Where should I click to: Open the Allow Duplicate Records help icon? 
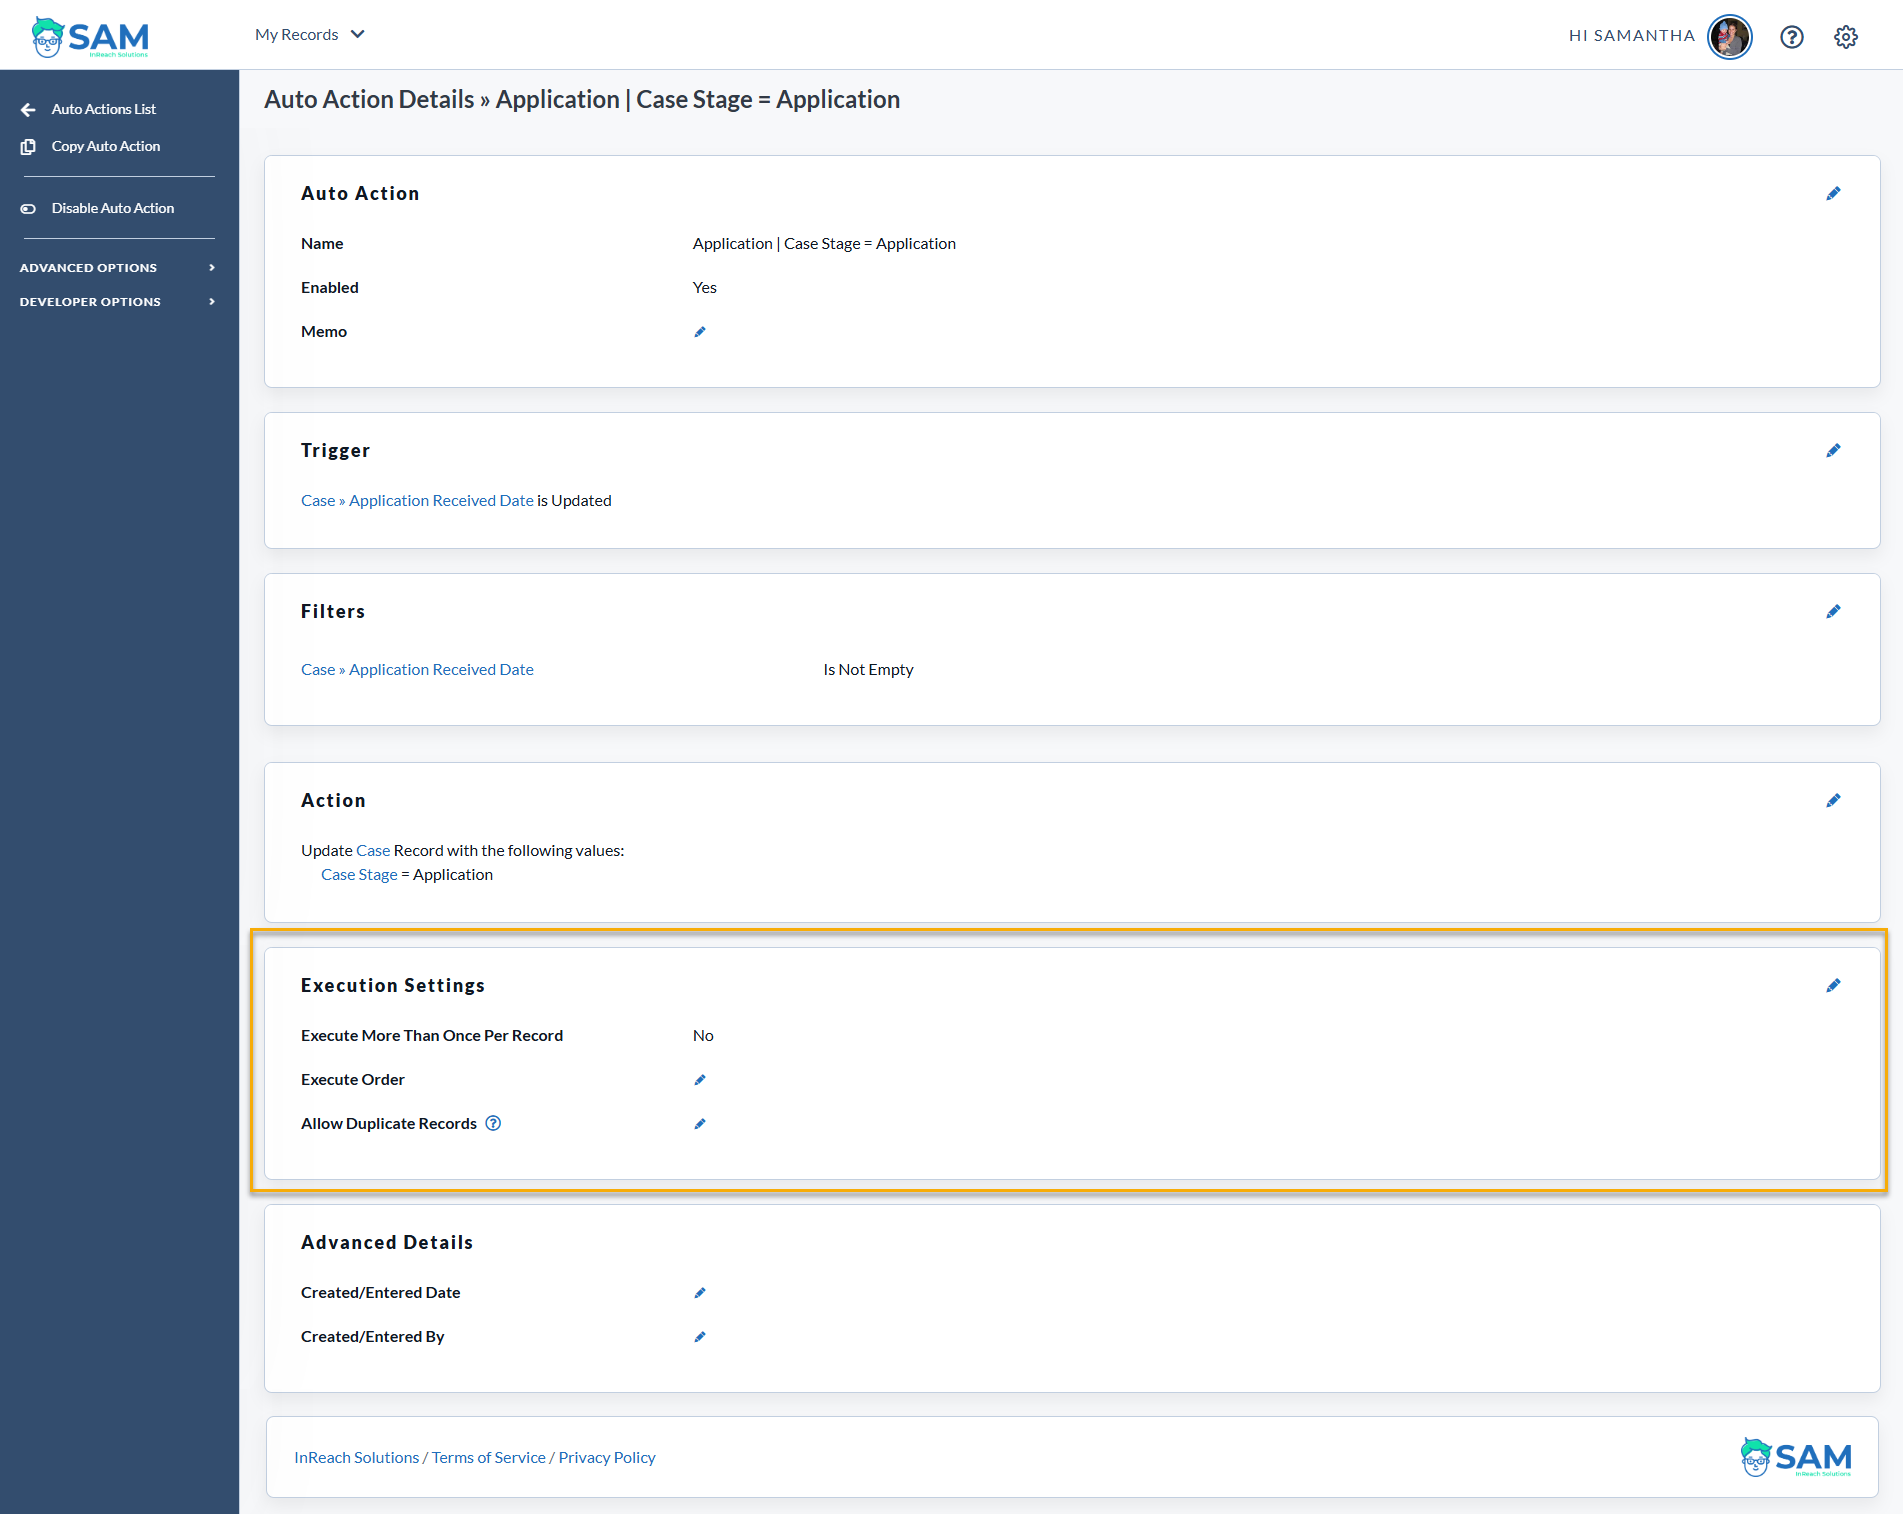click(493, 1123)
